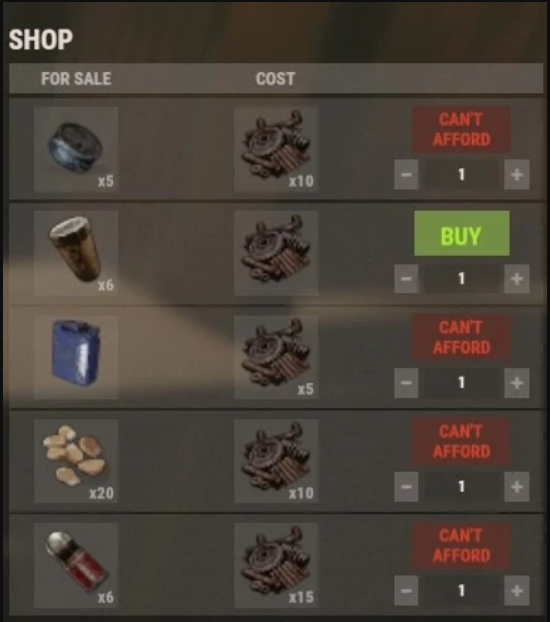Click Can't Afford button for the jerry can
The image size is (550, 622).
click(462, 337)
